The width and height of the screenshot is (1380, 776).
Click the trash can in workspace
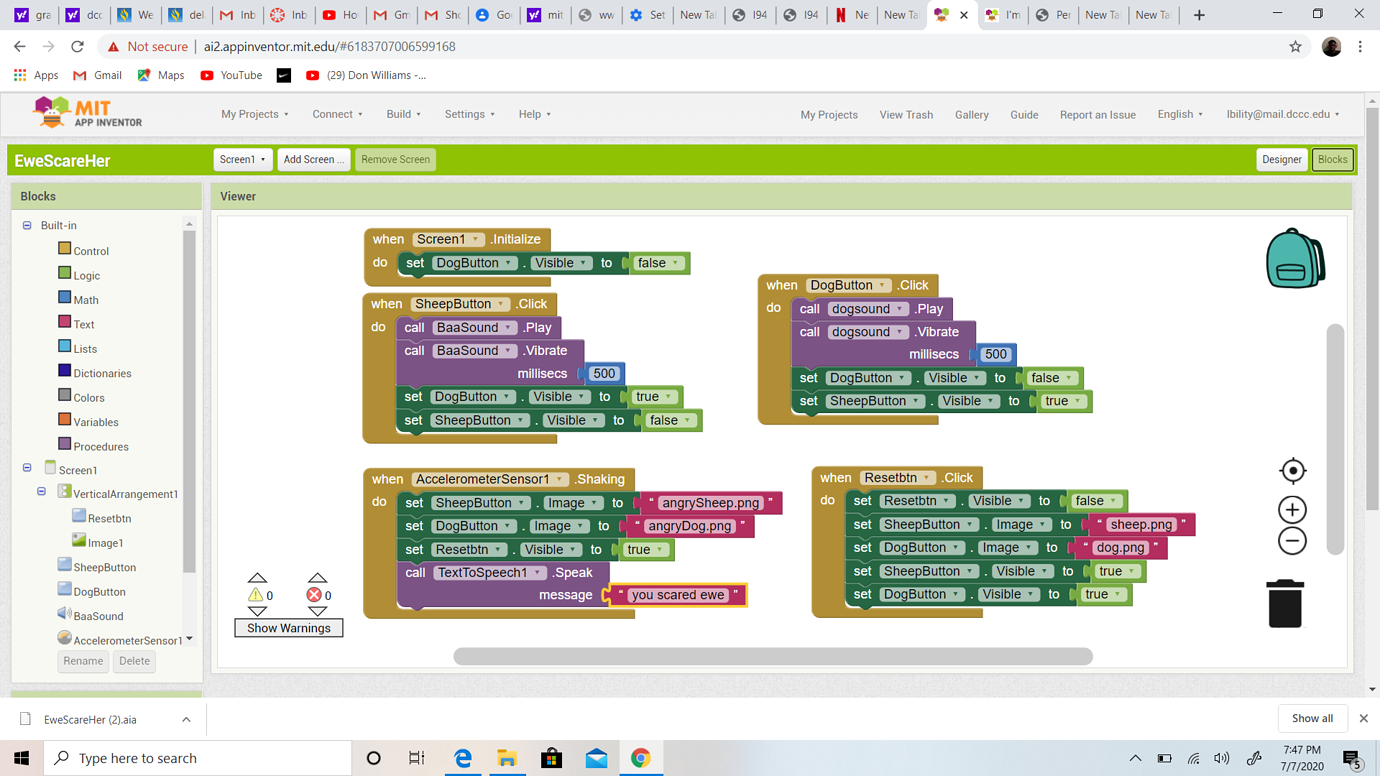point(1285,603)
